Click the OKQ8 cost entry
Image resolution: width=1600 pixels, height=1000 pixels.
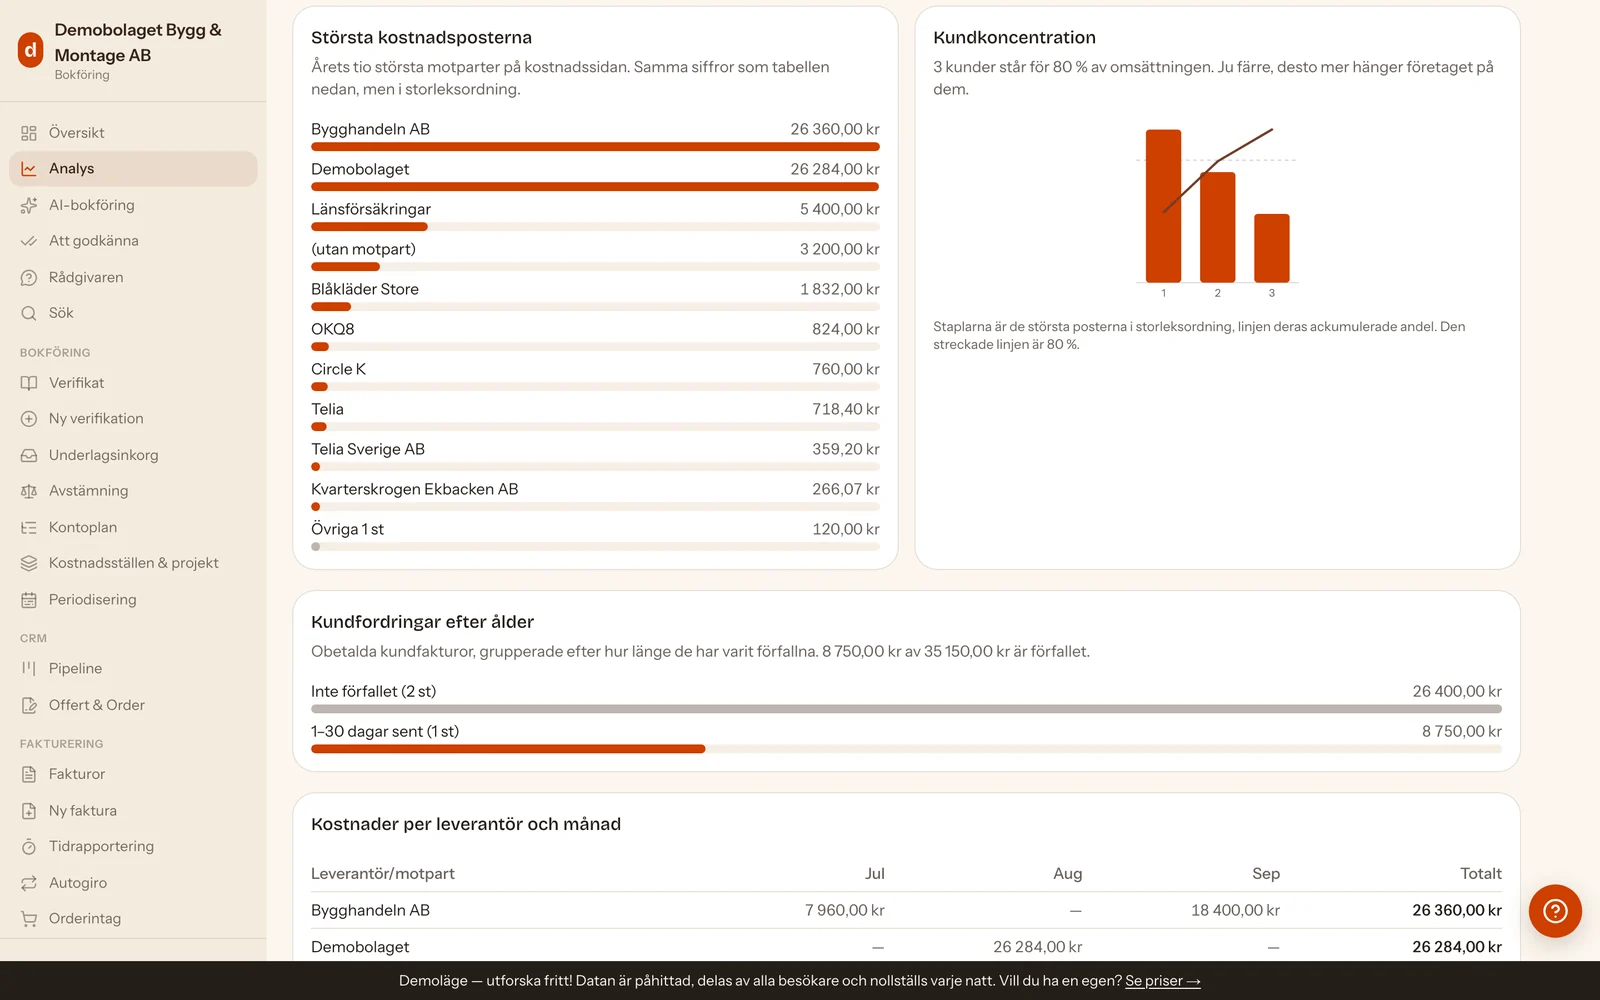595,336
